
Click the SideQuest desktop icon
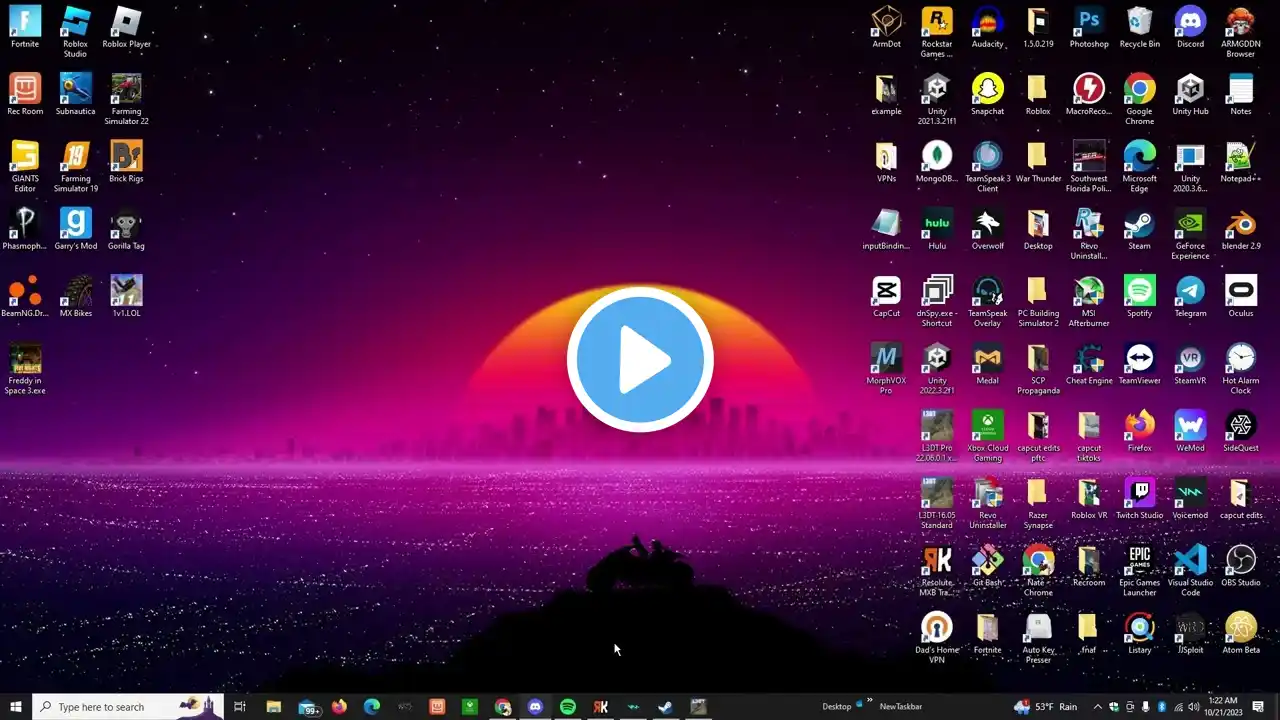pos(1241,430)
